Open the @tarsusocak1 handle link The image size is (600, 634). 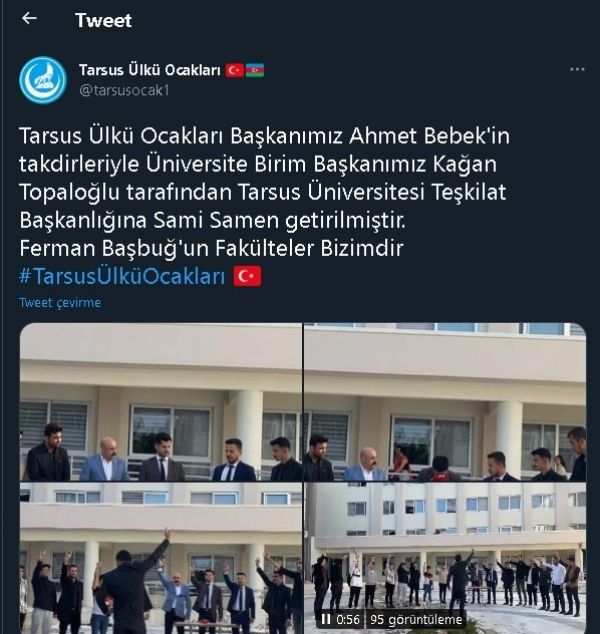pyautogui.click(x=124, y=90)
